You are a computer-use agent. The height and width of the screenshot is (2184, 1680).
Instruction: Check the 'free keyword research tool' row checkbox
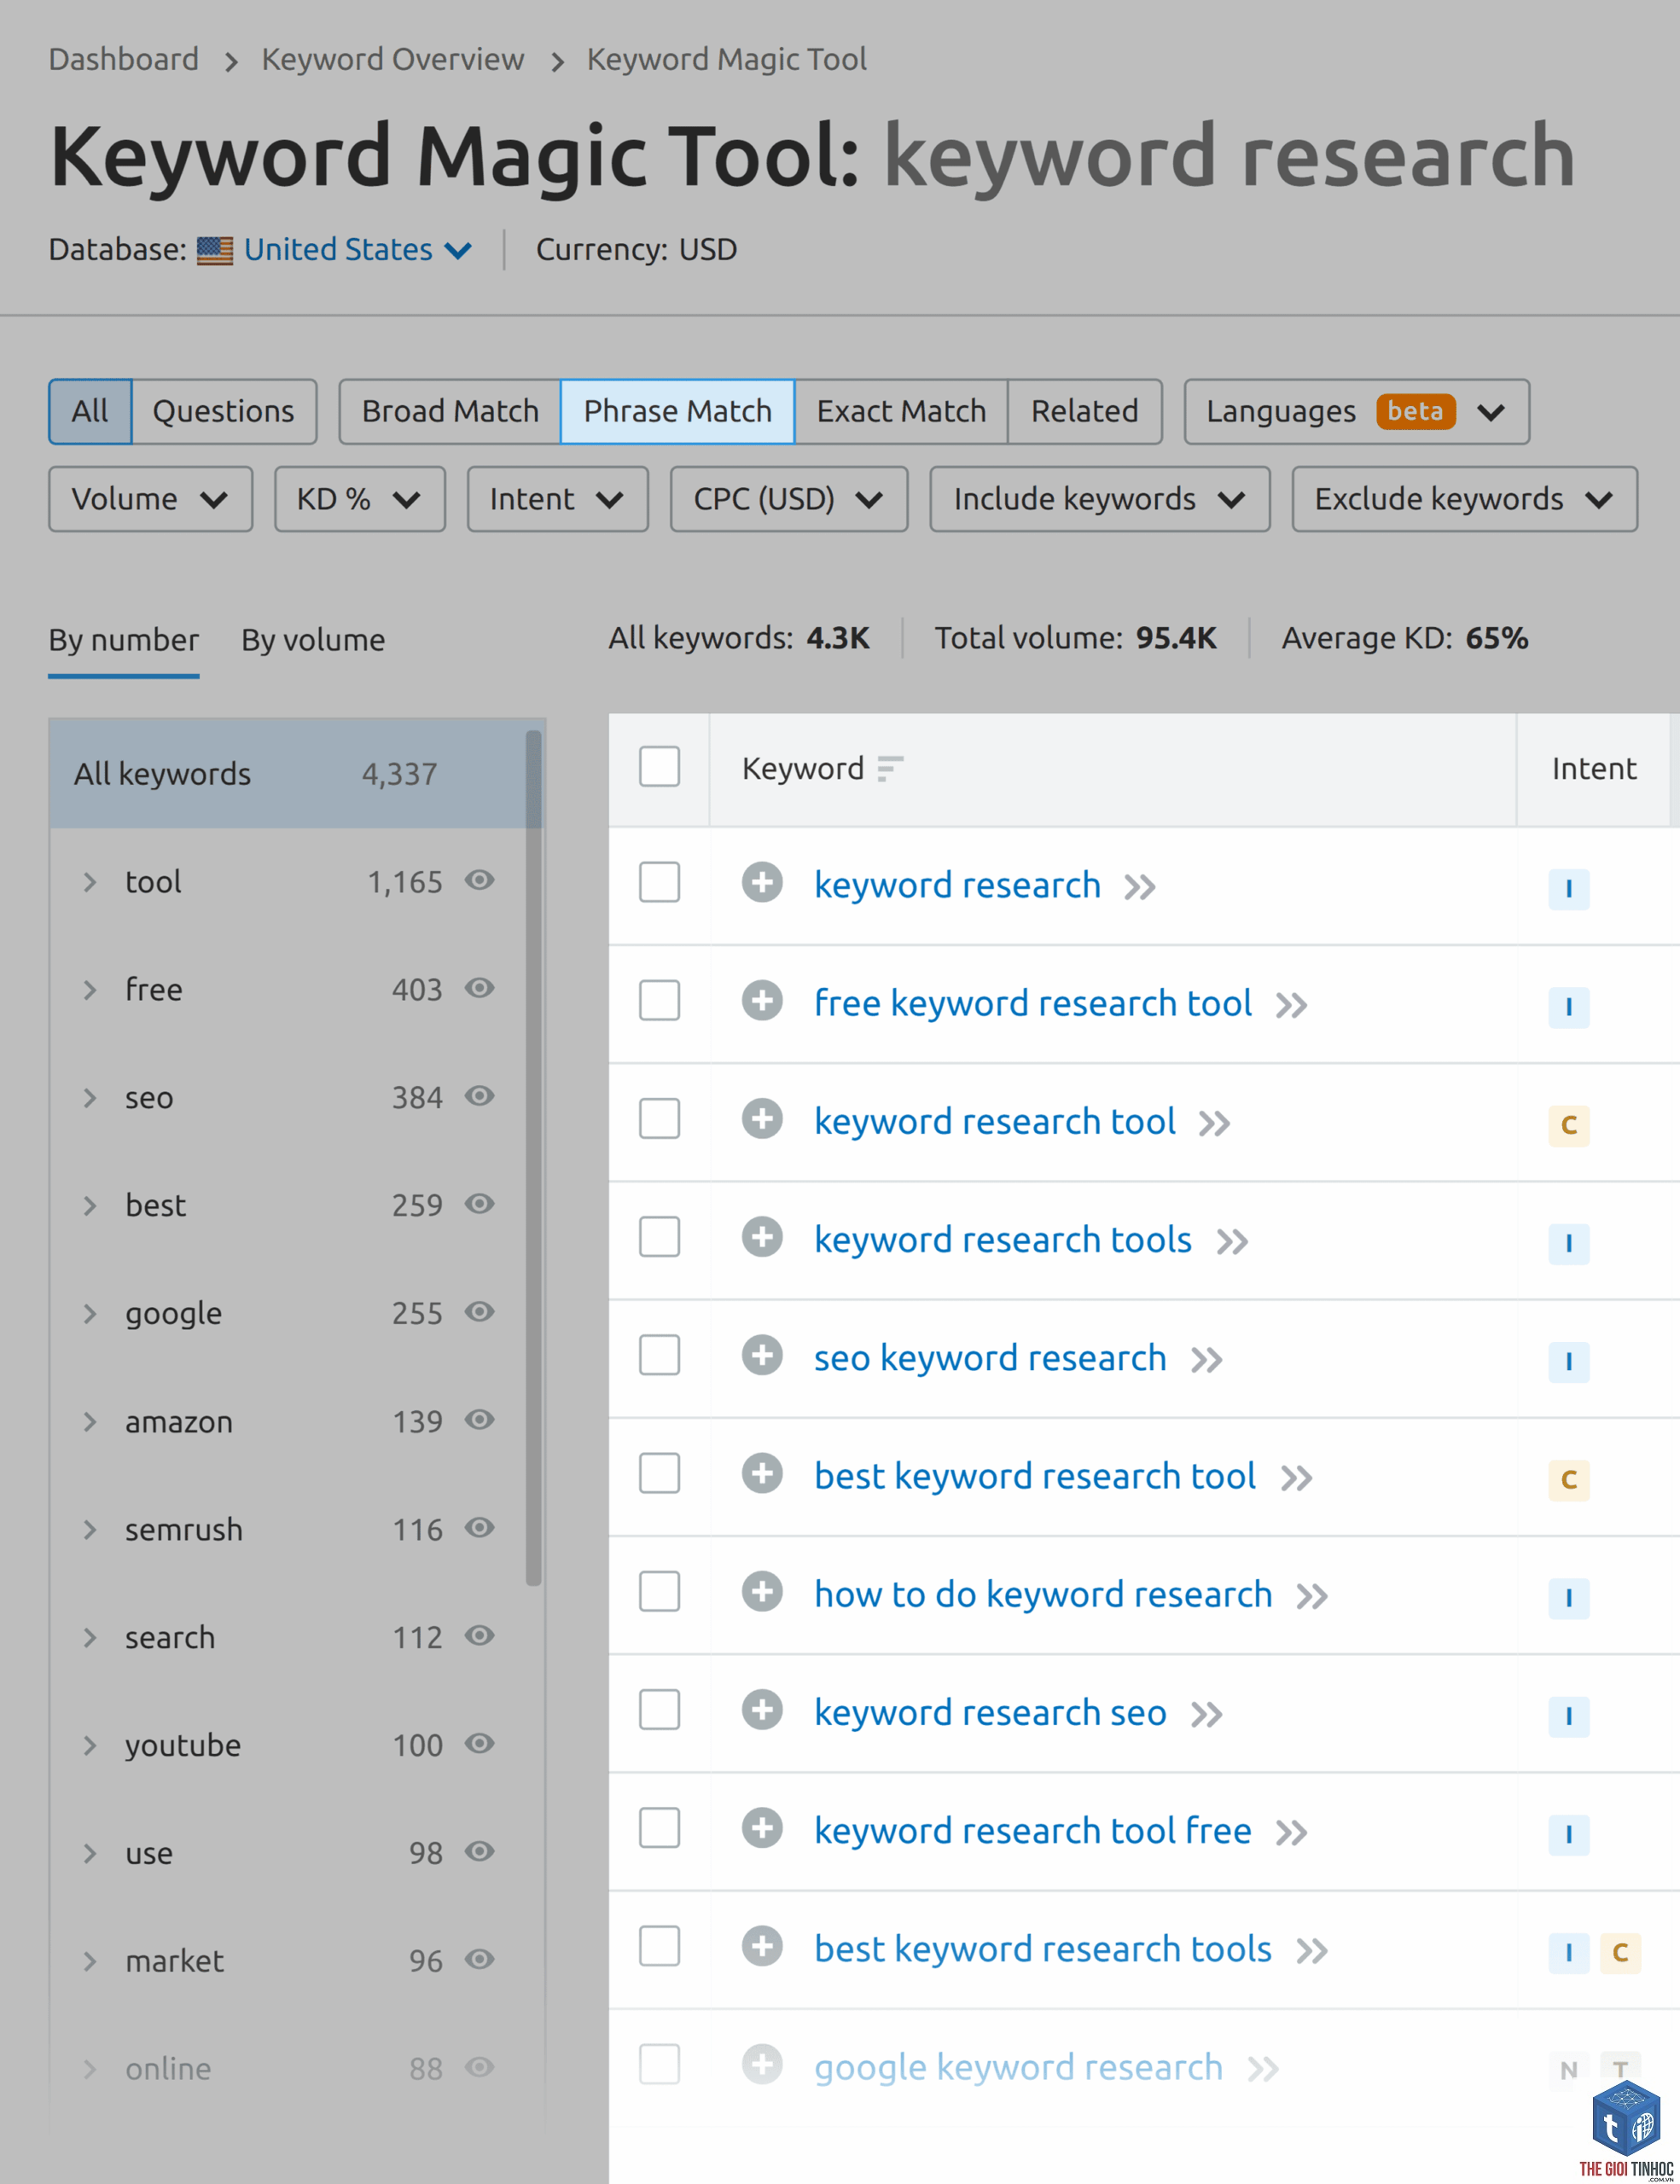pos(659,1000)
